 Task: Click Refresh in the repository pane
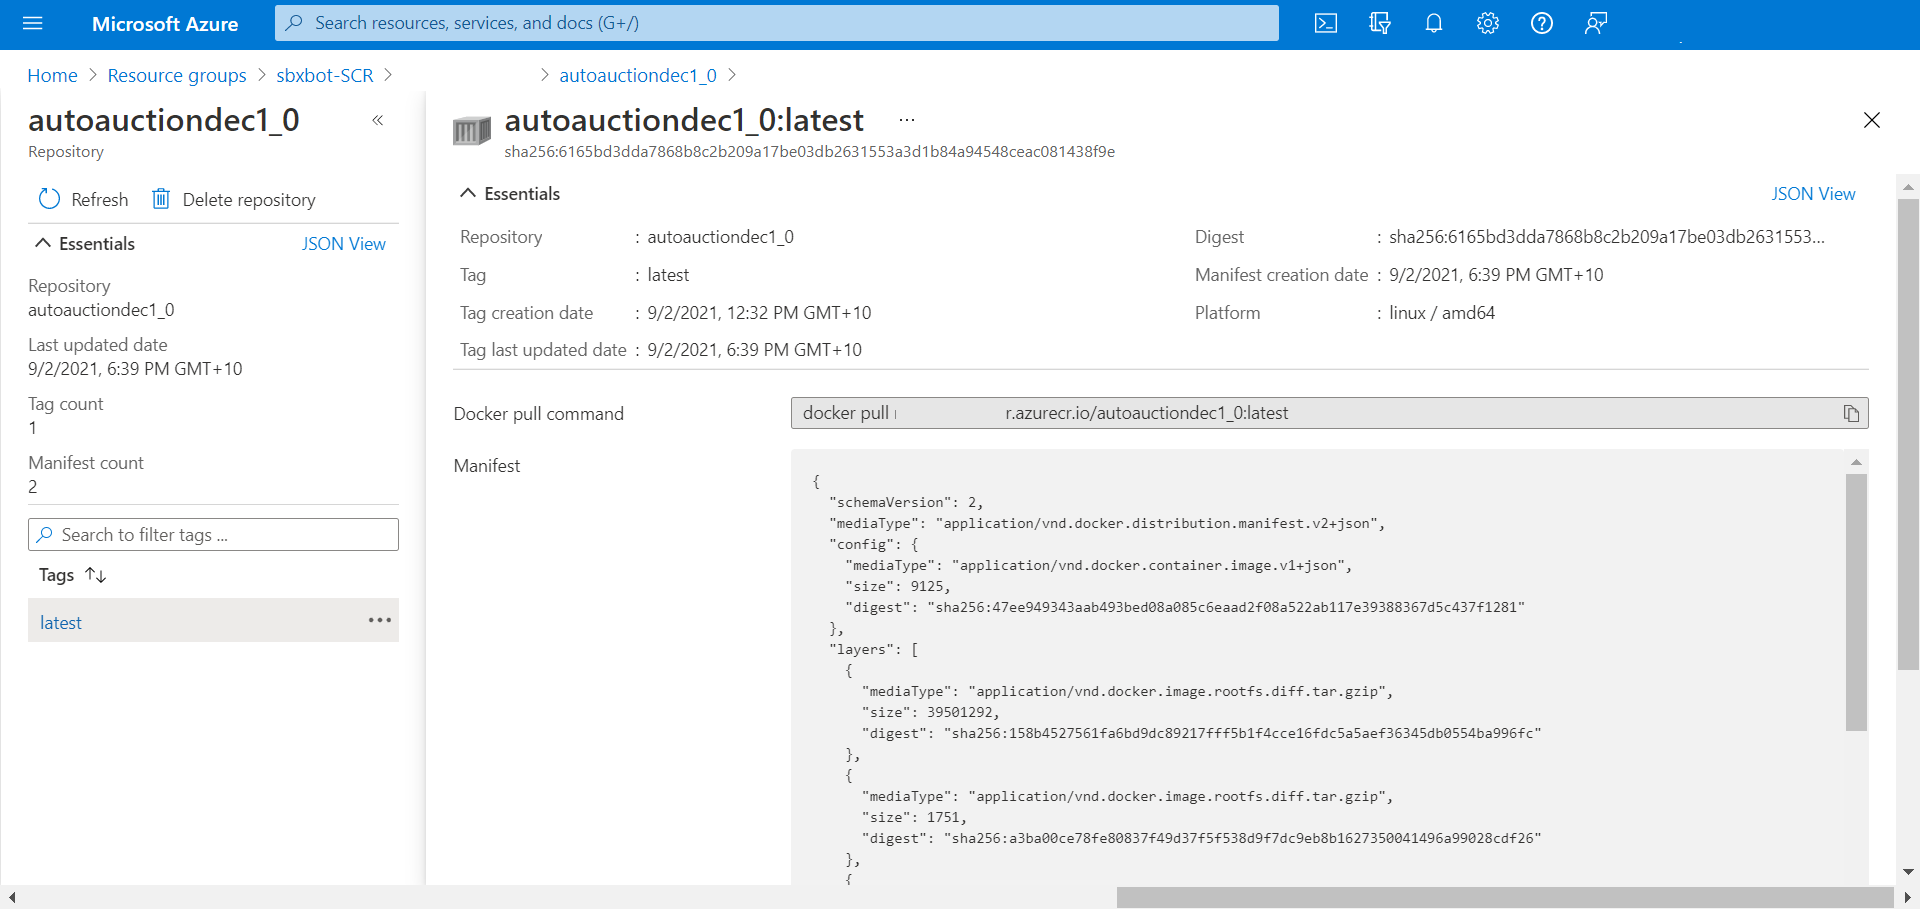pyautogui.click(x=84, y=200)
